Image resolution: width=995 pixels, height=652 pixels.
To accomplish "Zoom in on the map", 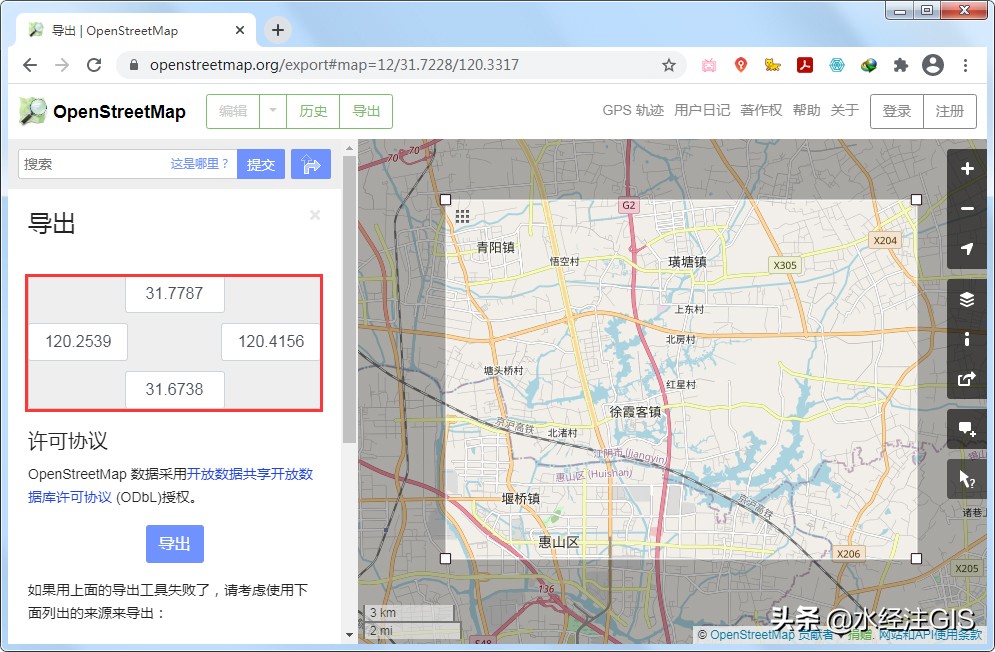I will point(966,168).
